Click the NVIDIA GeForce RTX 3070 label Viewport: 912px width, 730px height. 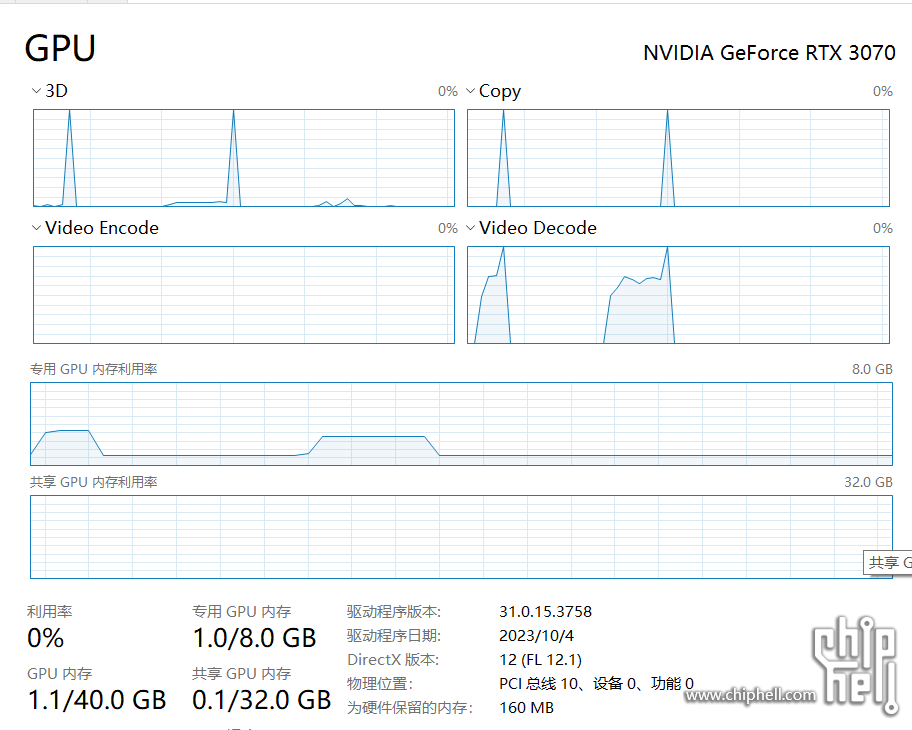pos(769,53)
